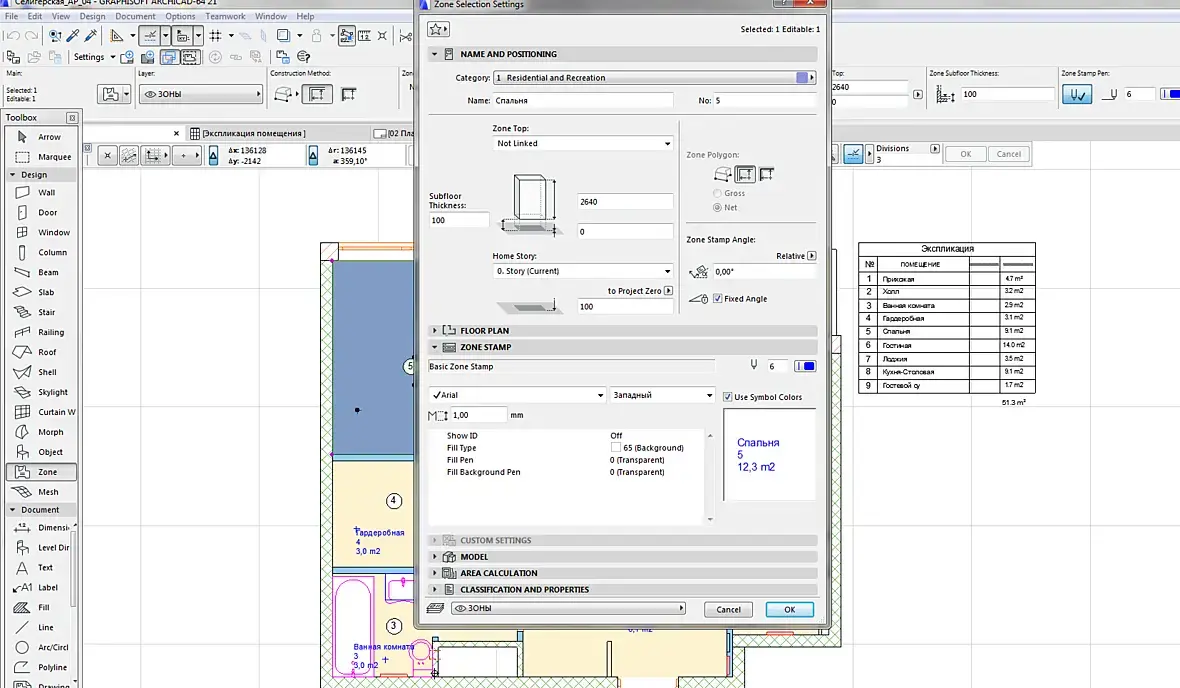Click OK in Zone Selection Settings

pos(789,610)
